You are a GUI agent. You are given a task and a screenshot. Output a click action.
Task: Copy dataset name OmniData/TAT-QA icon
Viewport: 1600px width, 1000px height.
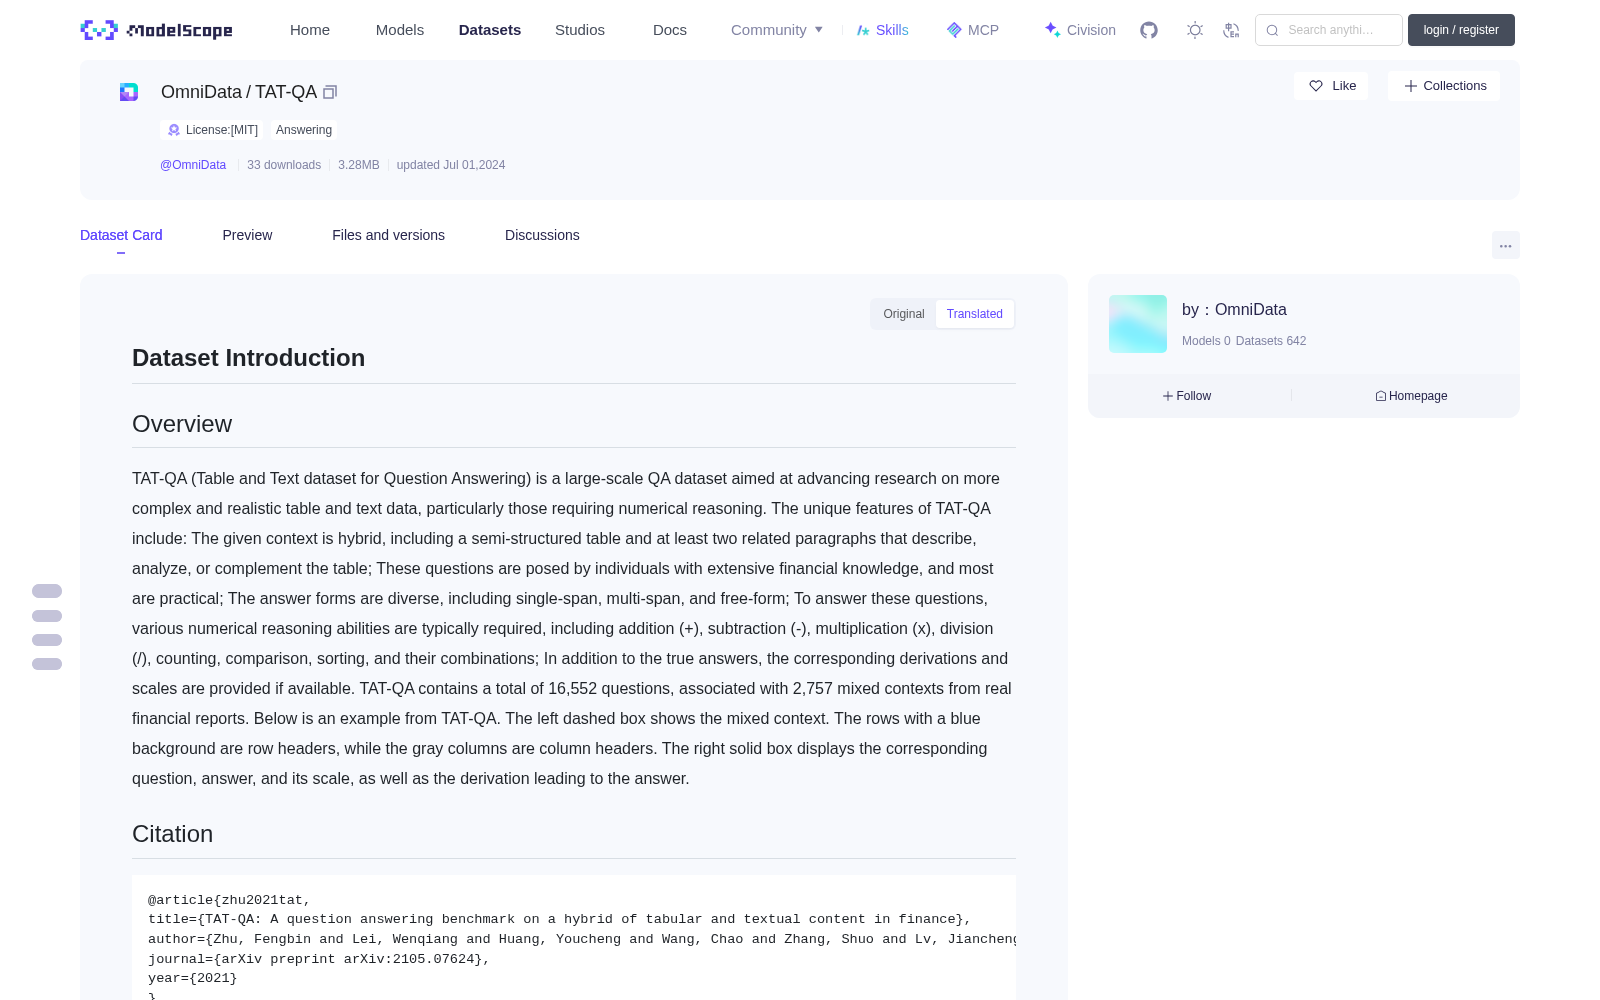pos(330,92)
